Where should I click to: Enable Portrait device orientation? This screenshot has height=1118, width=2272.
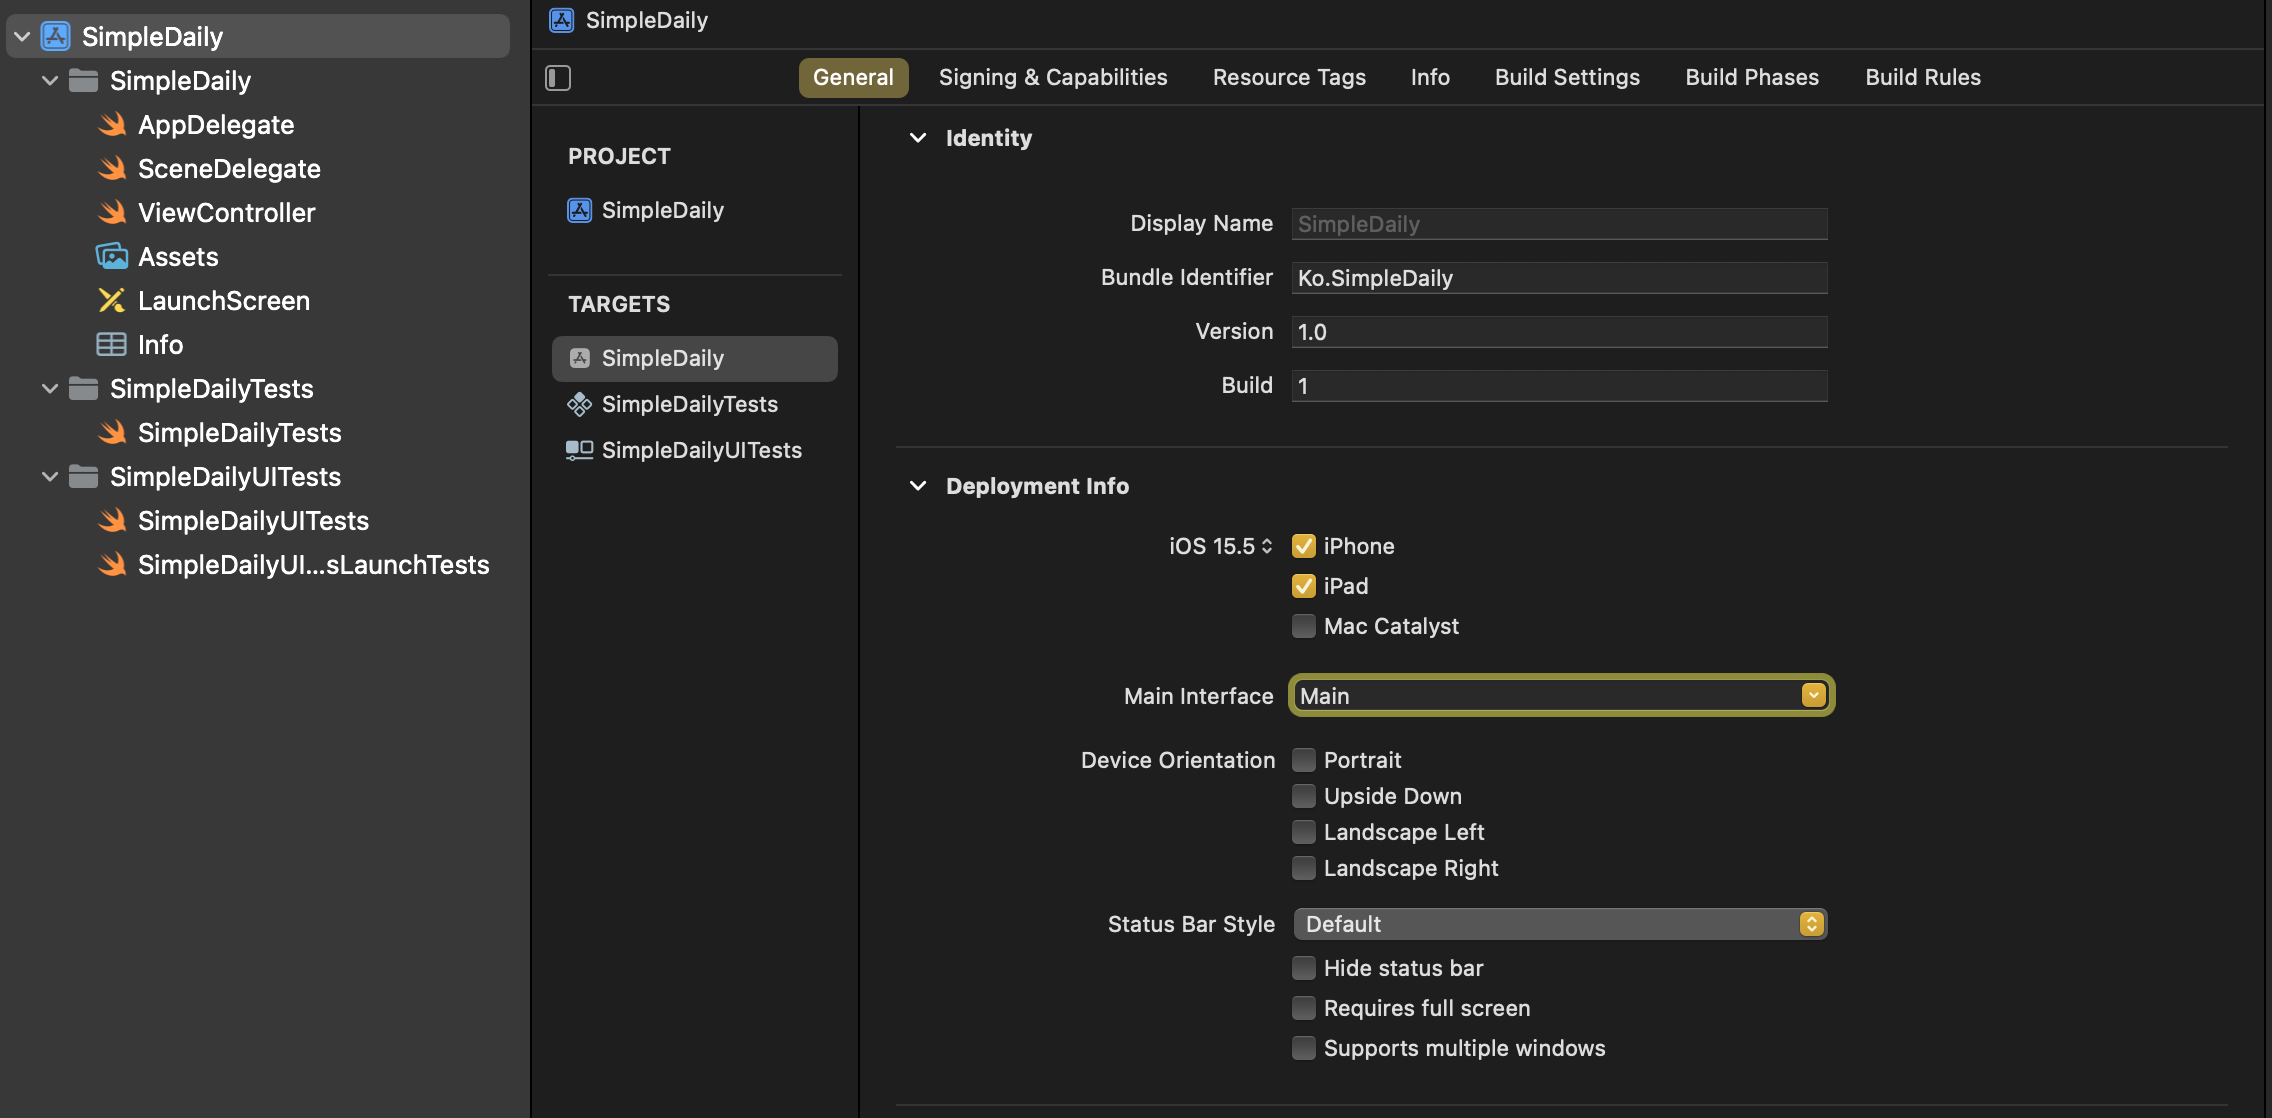tap(1303, 760)
